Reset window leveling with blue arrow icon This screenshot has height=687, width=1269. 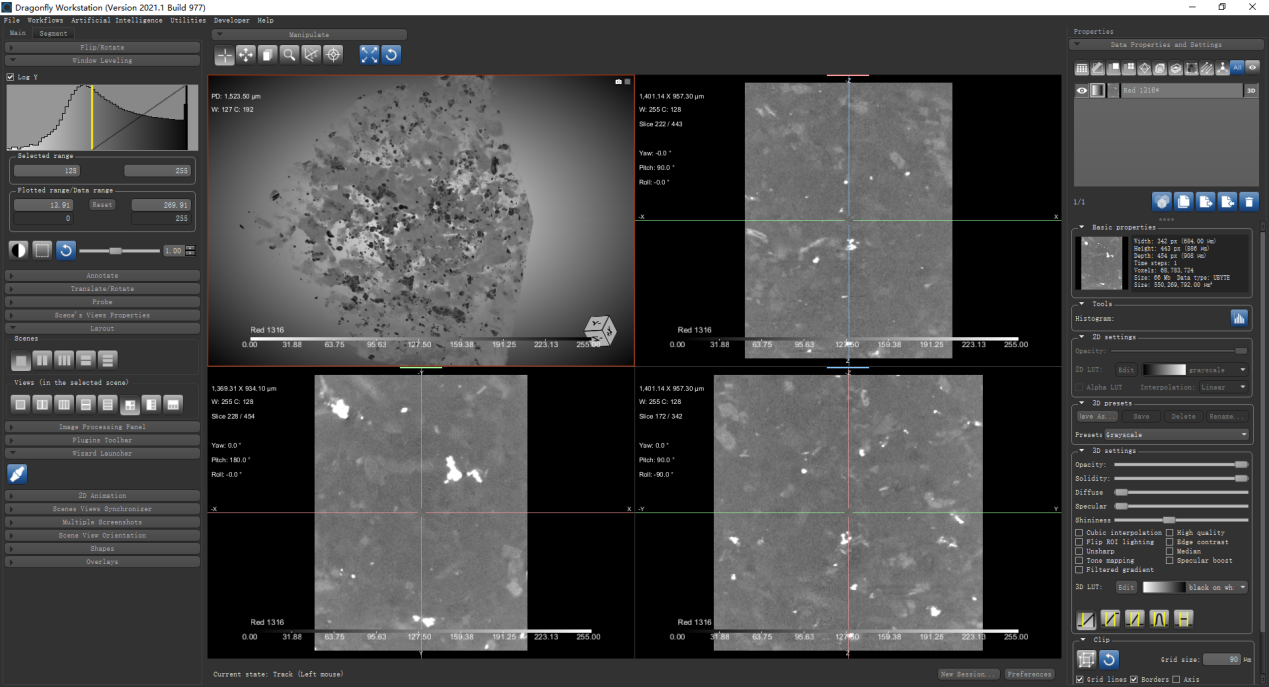tap(65, 249)
